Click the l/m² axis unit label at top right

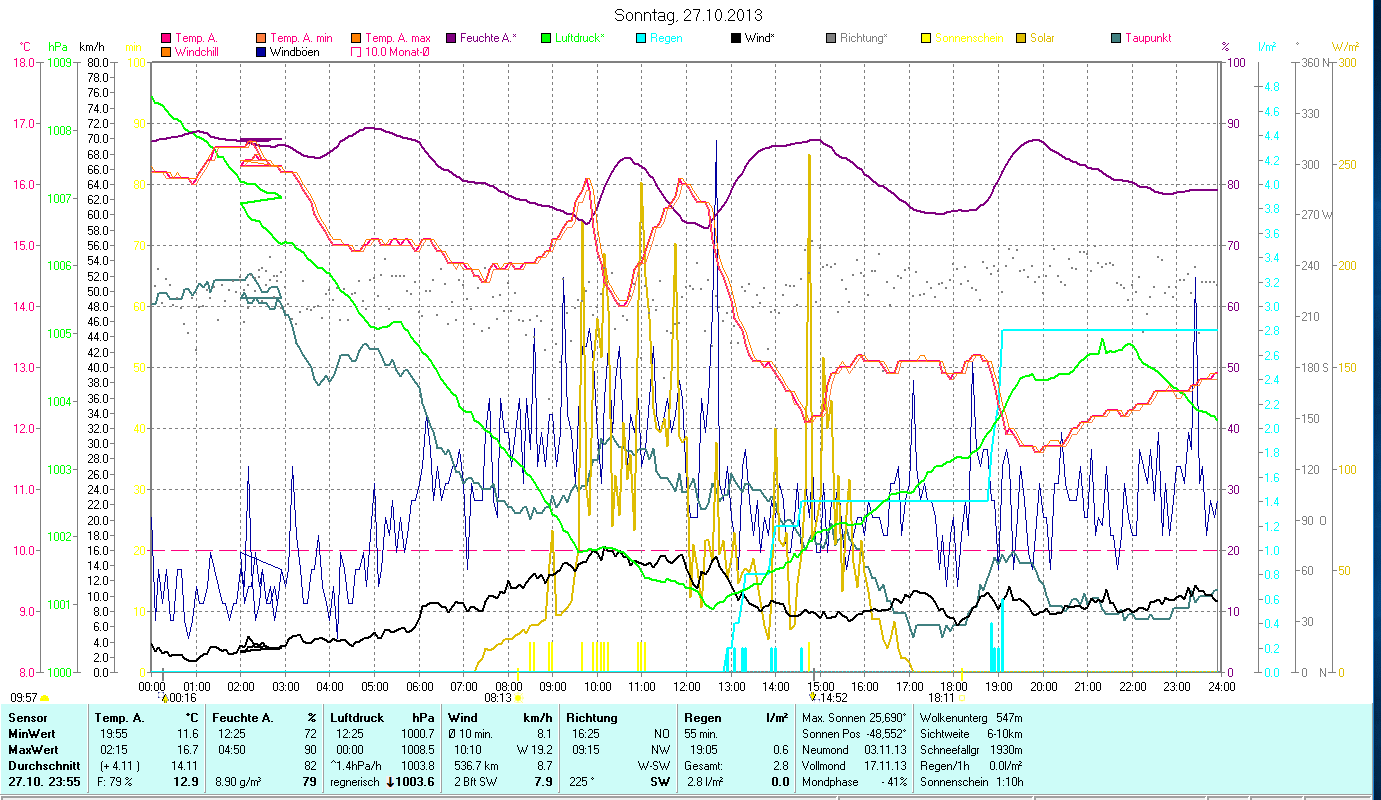(1267, 47)
